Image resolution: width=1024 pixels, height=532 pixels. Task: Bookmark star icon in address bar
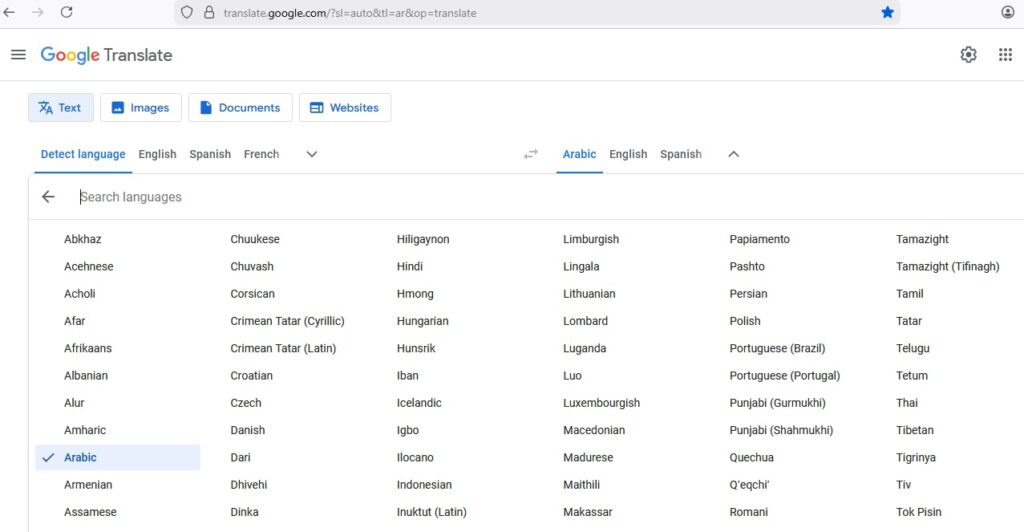(x=887, y=13)
